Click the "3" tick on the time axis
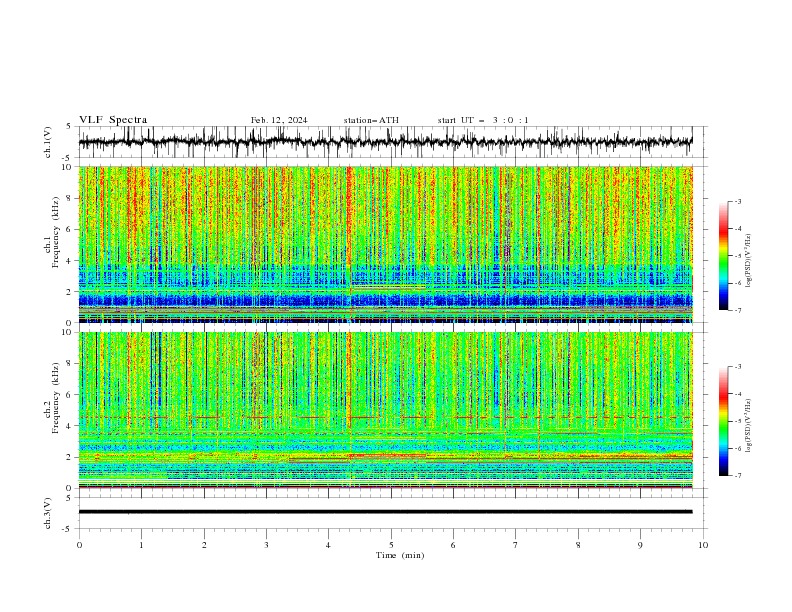 click(x=266, y=545)
